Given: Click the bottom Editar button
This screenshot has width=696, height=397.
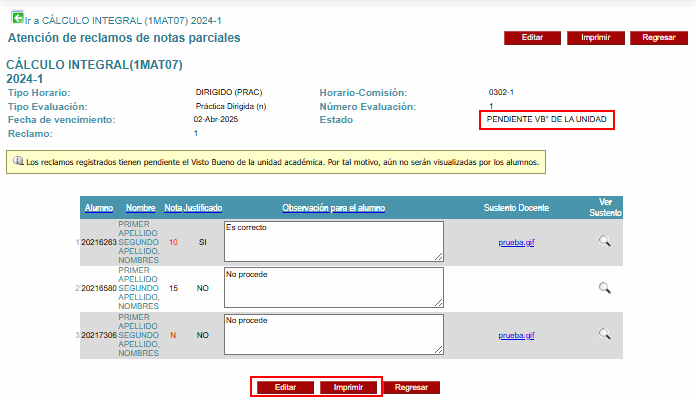Looking at the screenshot, I should pyautogui.click(x=285, y=387).
